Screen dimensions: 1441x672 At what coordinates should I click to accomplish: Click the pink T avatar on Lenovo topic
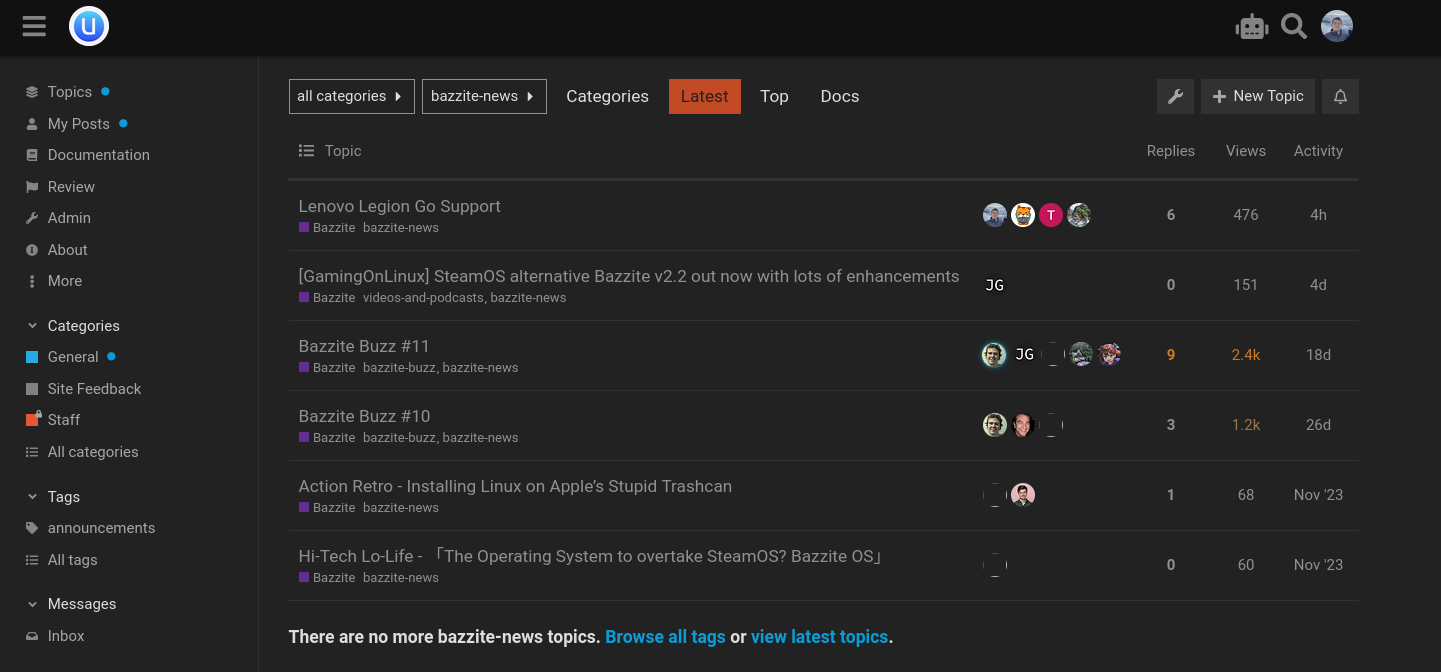coord(1050,215)
